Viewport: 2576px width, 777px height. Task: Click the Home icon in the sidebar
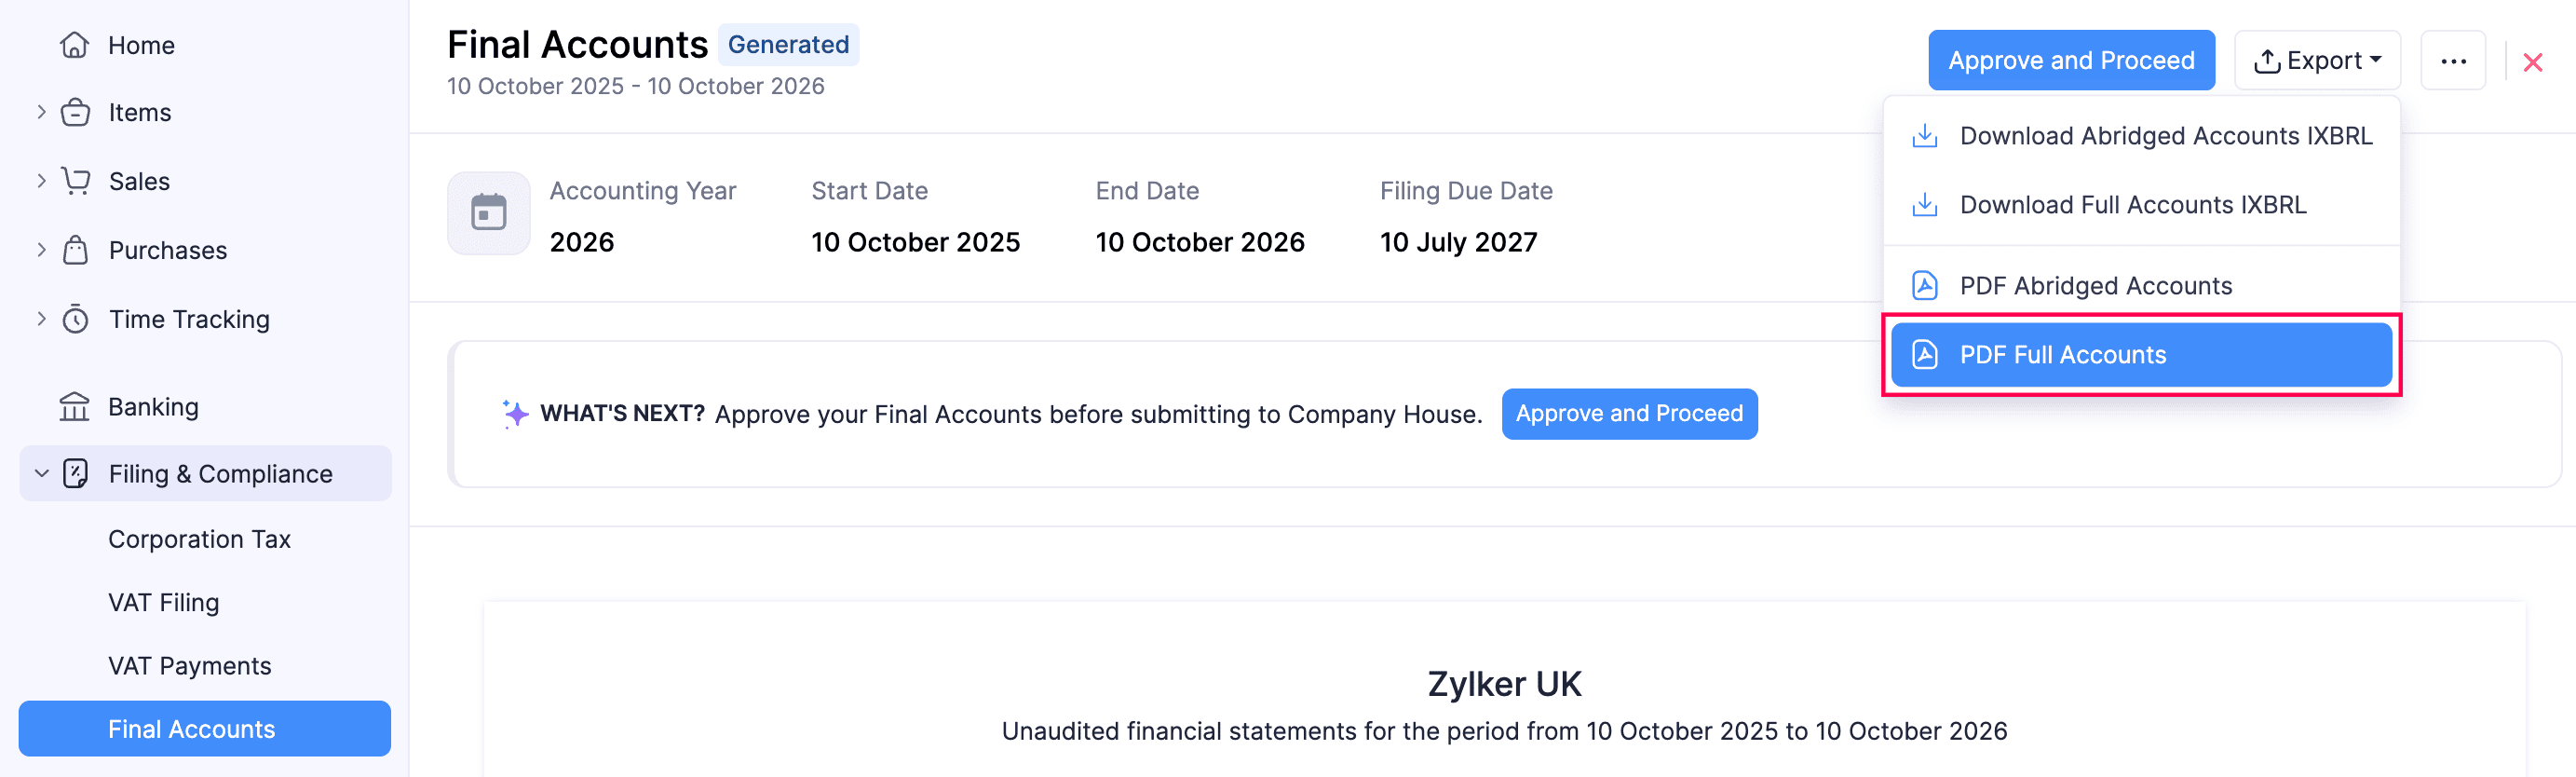pos(75,44)
